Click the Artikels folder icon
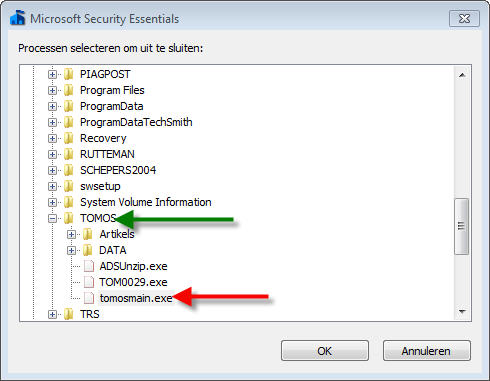 [x=88, y=234]
